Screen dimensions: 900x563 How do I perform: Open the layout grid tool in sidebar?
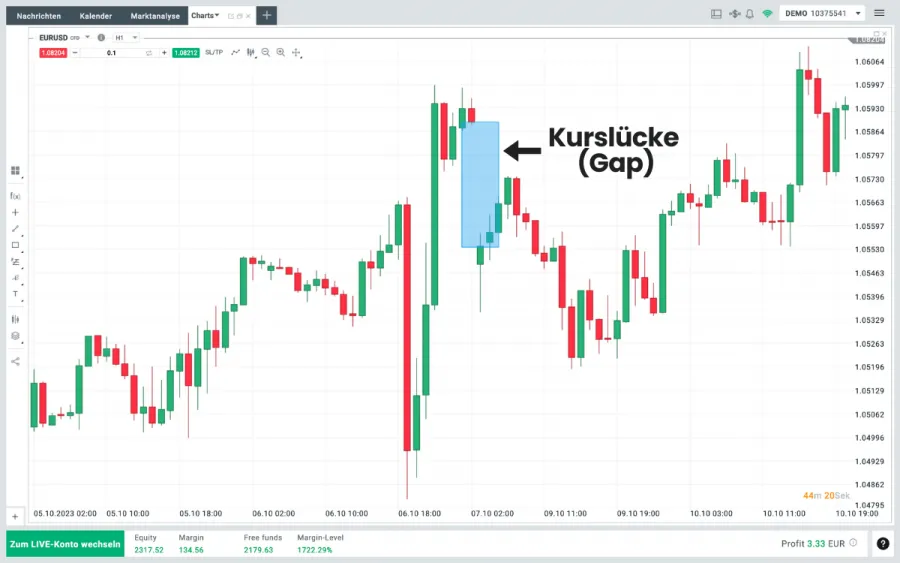click(x=15, y=170)
